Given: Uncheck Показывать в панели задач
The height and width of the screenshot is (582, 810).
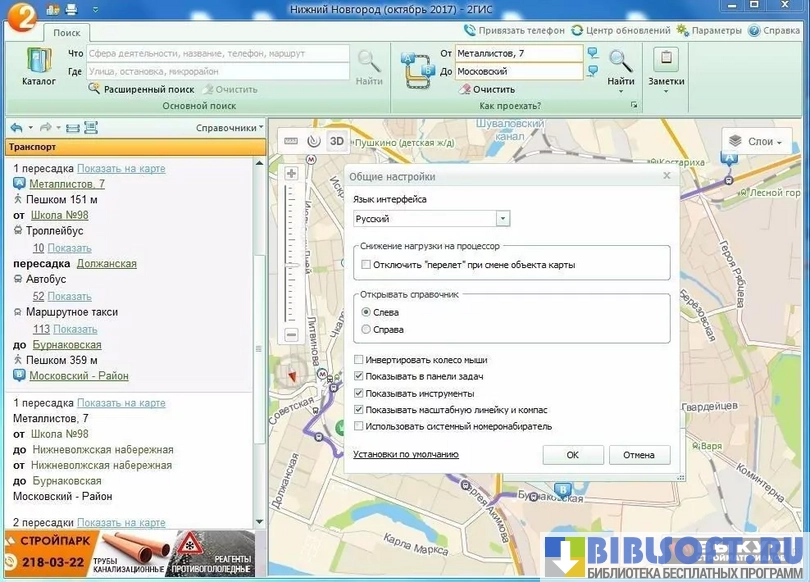Looking at the screenshot, I should [x=360, y=376].
